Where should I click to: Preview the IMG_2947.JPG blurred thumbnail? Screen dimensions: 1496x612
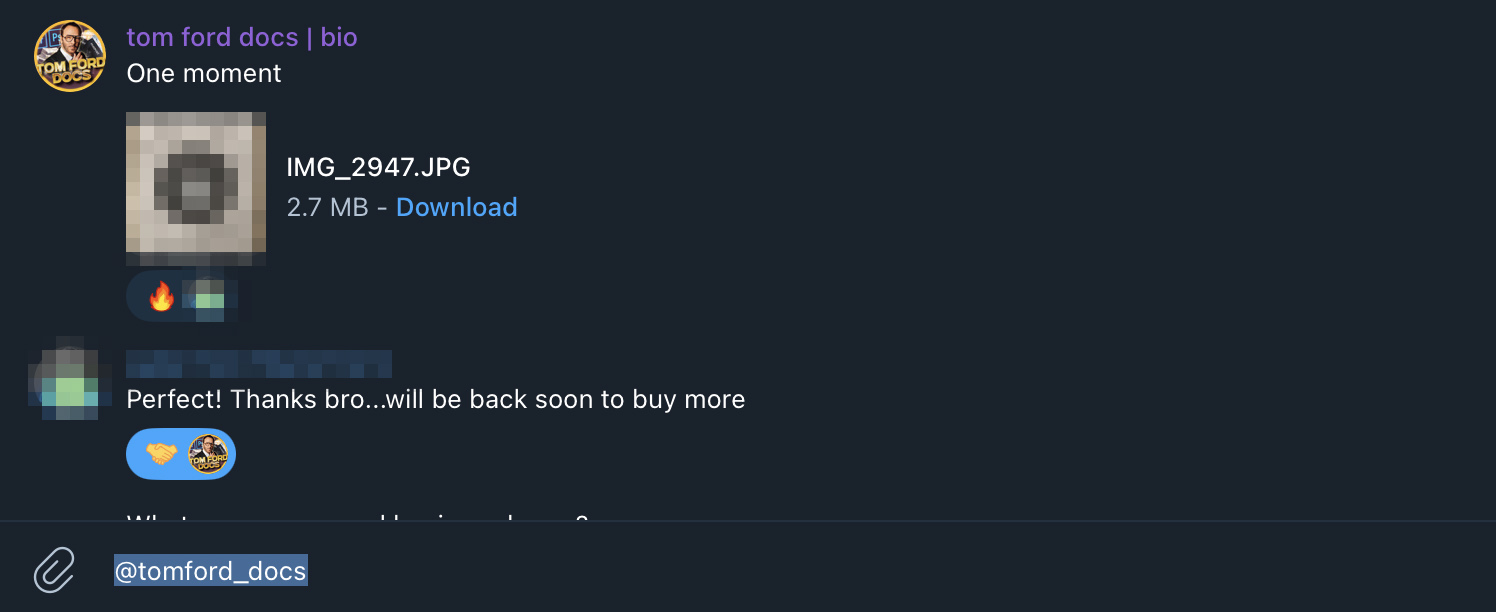click(x=196, y=188)
